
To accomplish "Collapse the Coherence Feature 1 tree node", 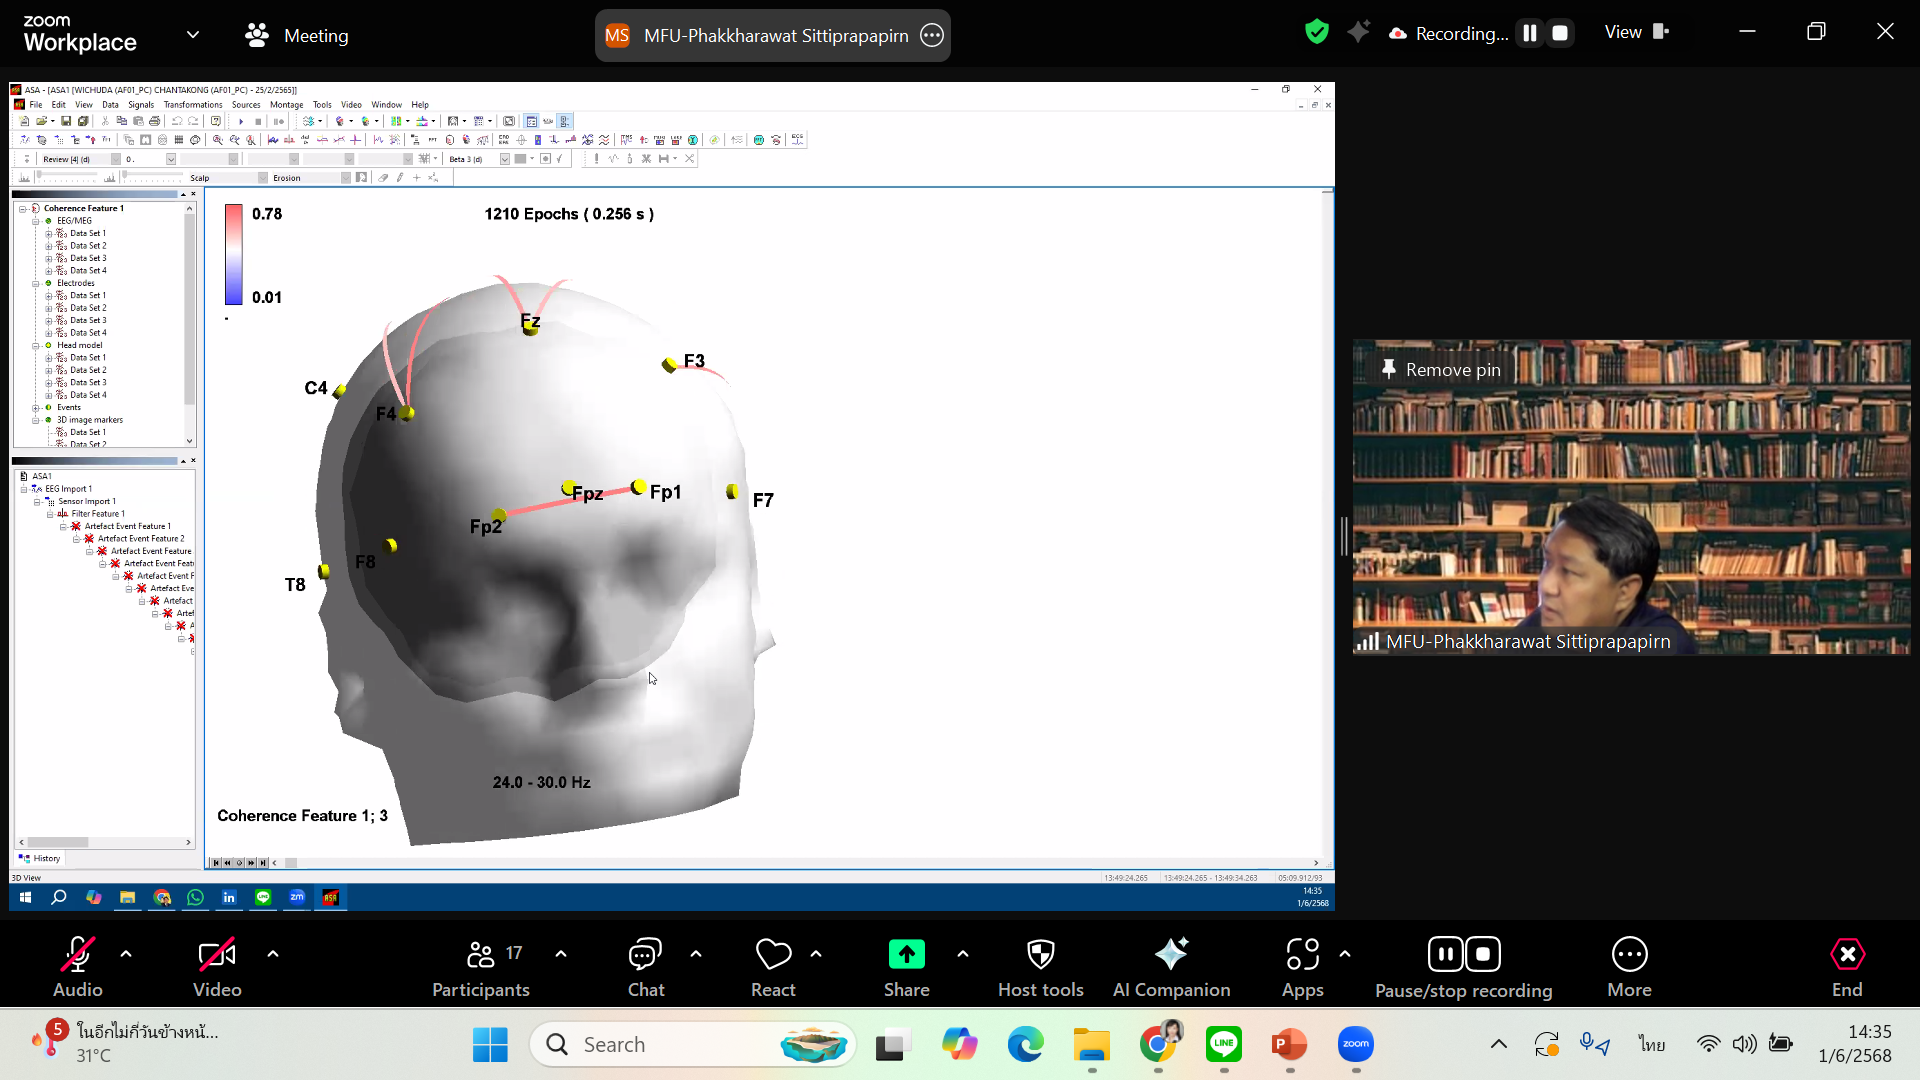I will (x=22, y=208).
